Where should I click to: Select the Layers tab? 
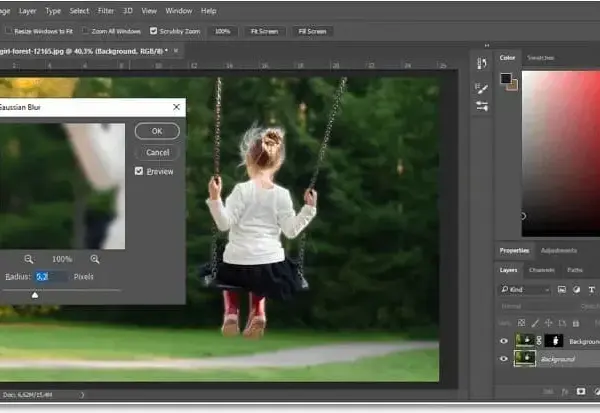coord(508,270)
